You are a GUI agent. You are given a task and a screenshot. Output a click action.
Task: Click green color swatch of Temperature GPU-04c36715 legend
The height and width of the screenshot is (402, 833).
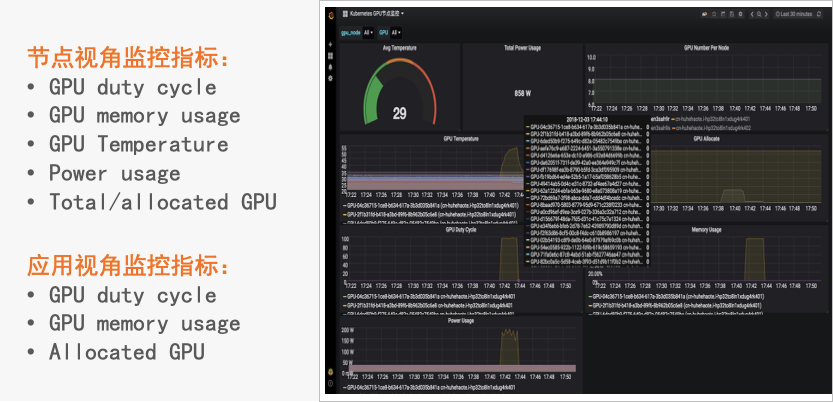tap(344, 204)
